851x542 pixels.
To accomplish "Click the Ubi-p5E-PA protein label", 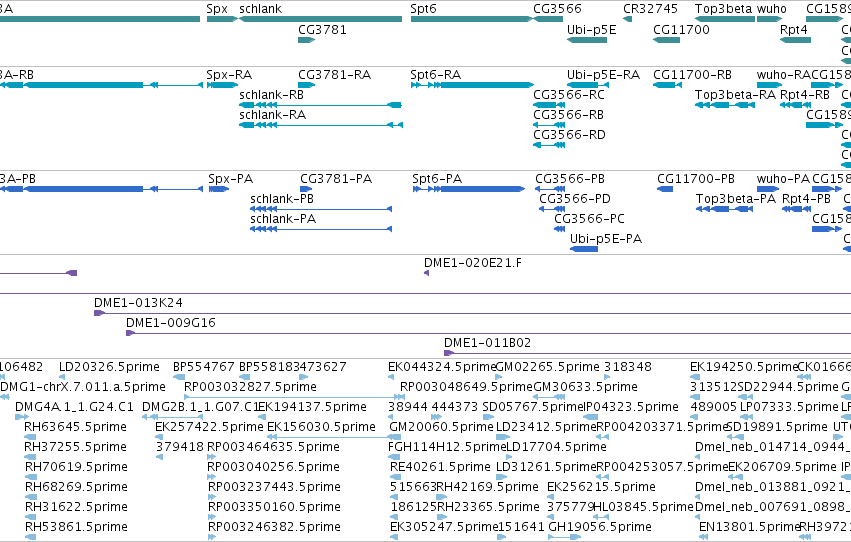I will pyautogui.click(x=606, y=239).
